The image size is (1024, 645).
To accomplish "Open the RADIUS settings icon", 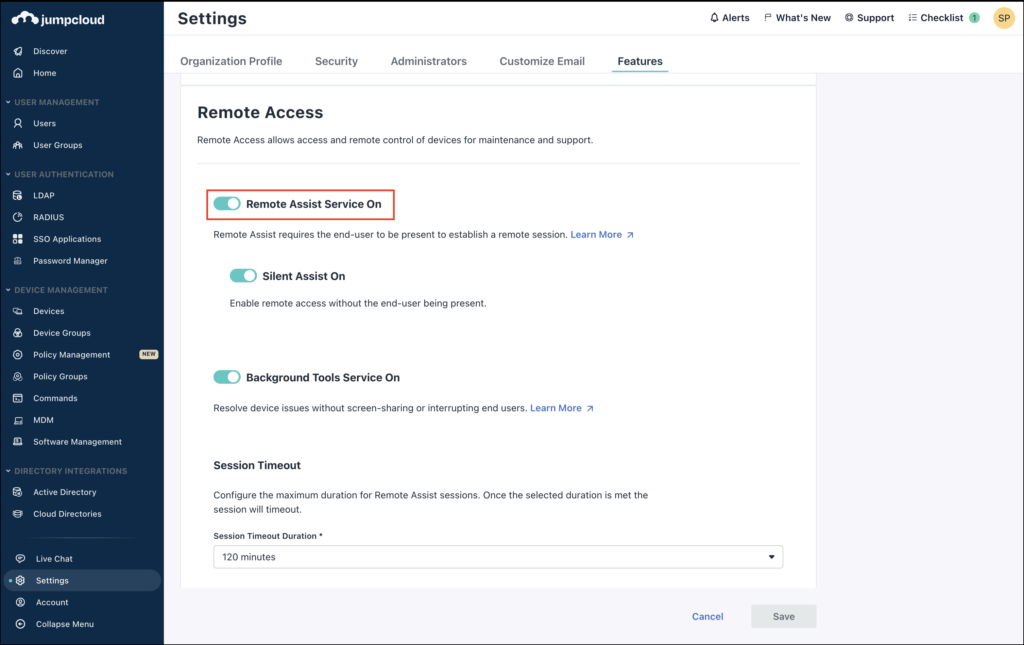I will point(19,217).
